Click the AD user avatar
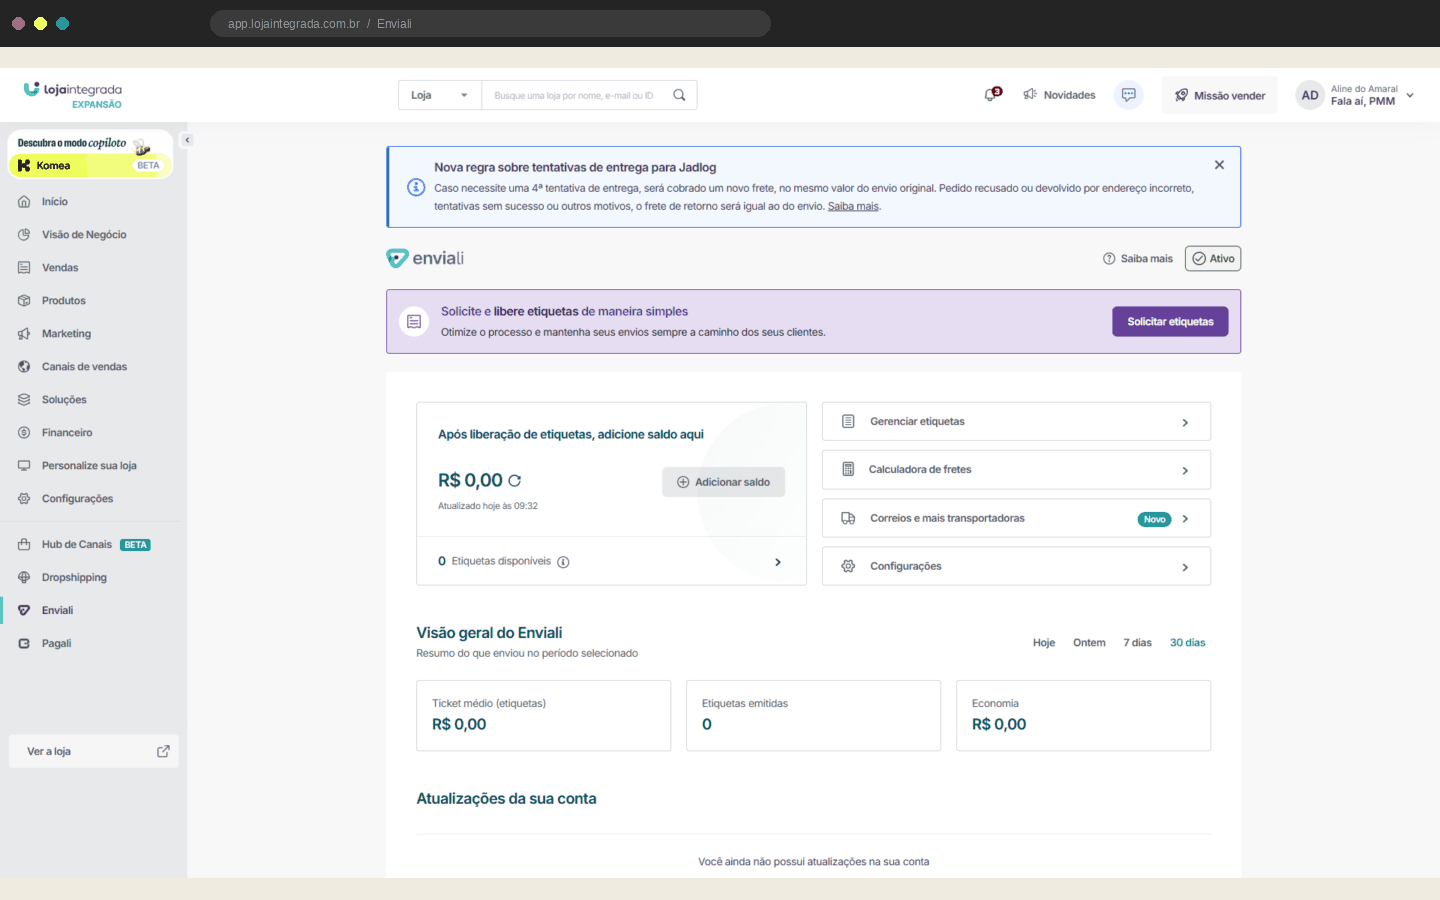The width and height of the screenshot is (1440, 900). 1310,95
